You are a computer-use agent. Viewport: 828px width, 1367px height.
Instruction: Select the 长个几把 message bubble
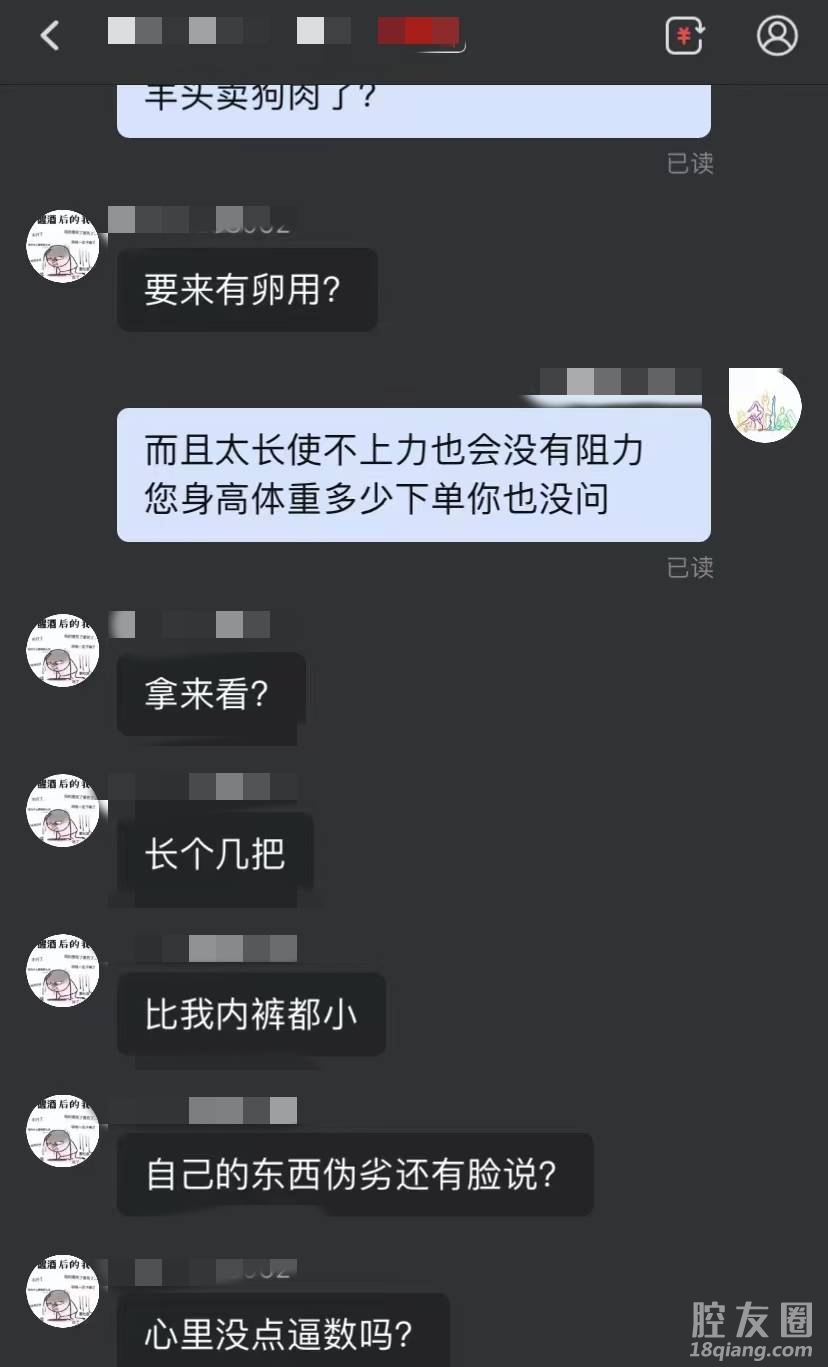(x=215, y=855)
